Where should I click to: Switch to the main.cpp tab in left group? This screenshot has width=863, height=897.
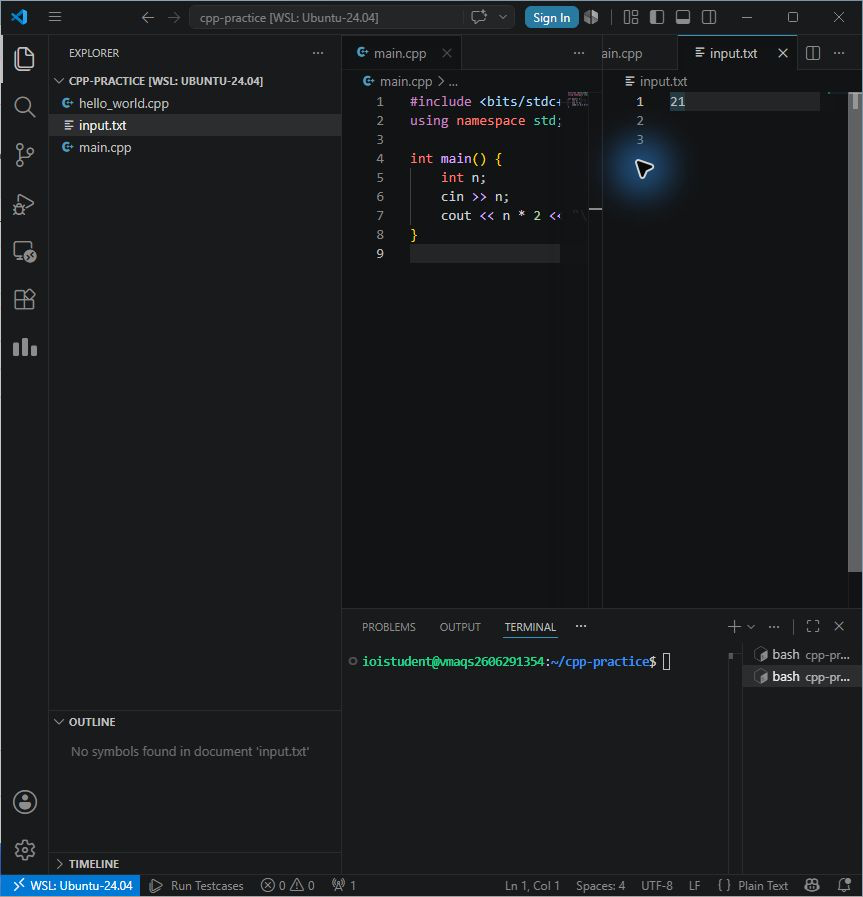click(x=400, y=53)
